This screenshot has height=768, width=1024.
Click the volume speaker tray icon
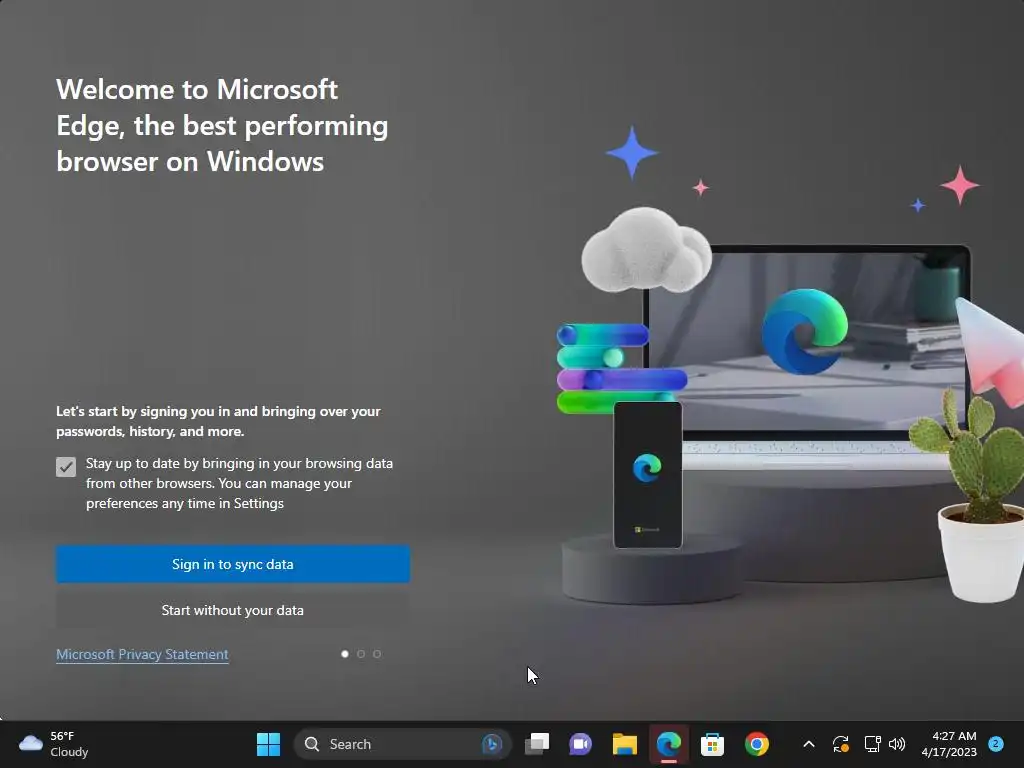(897, 744)
